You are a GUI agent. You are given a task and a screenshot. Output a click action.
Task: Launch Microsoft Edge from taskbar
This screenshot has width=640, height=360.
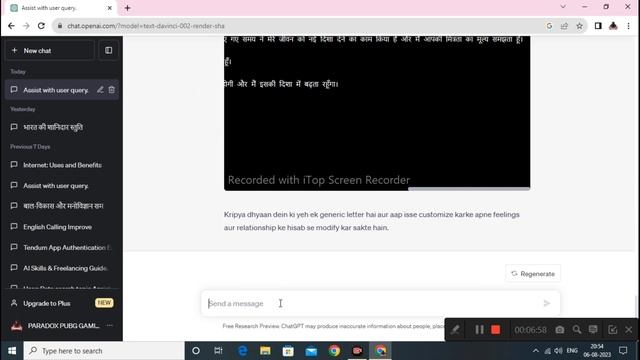pos(242,351)
